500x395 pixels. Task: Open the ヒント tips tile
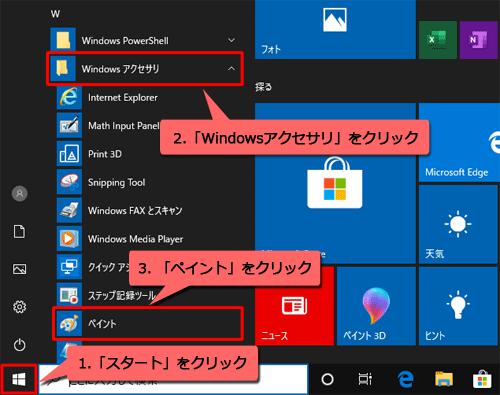tap(458, 306)
